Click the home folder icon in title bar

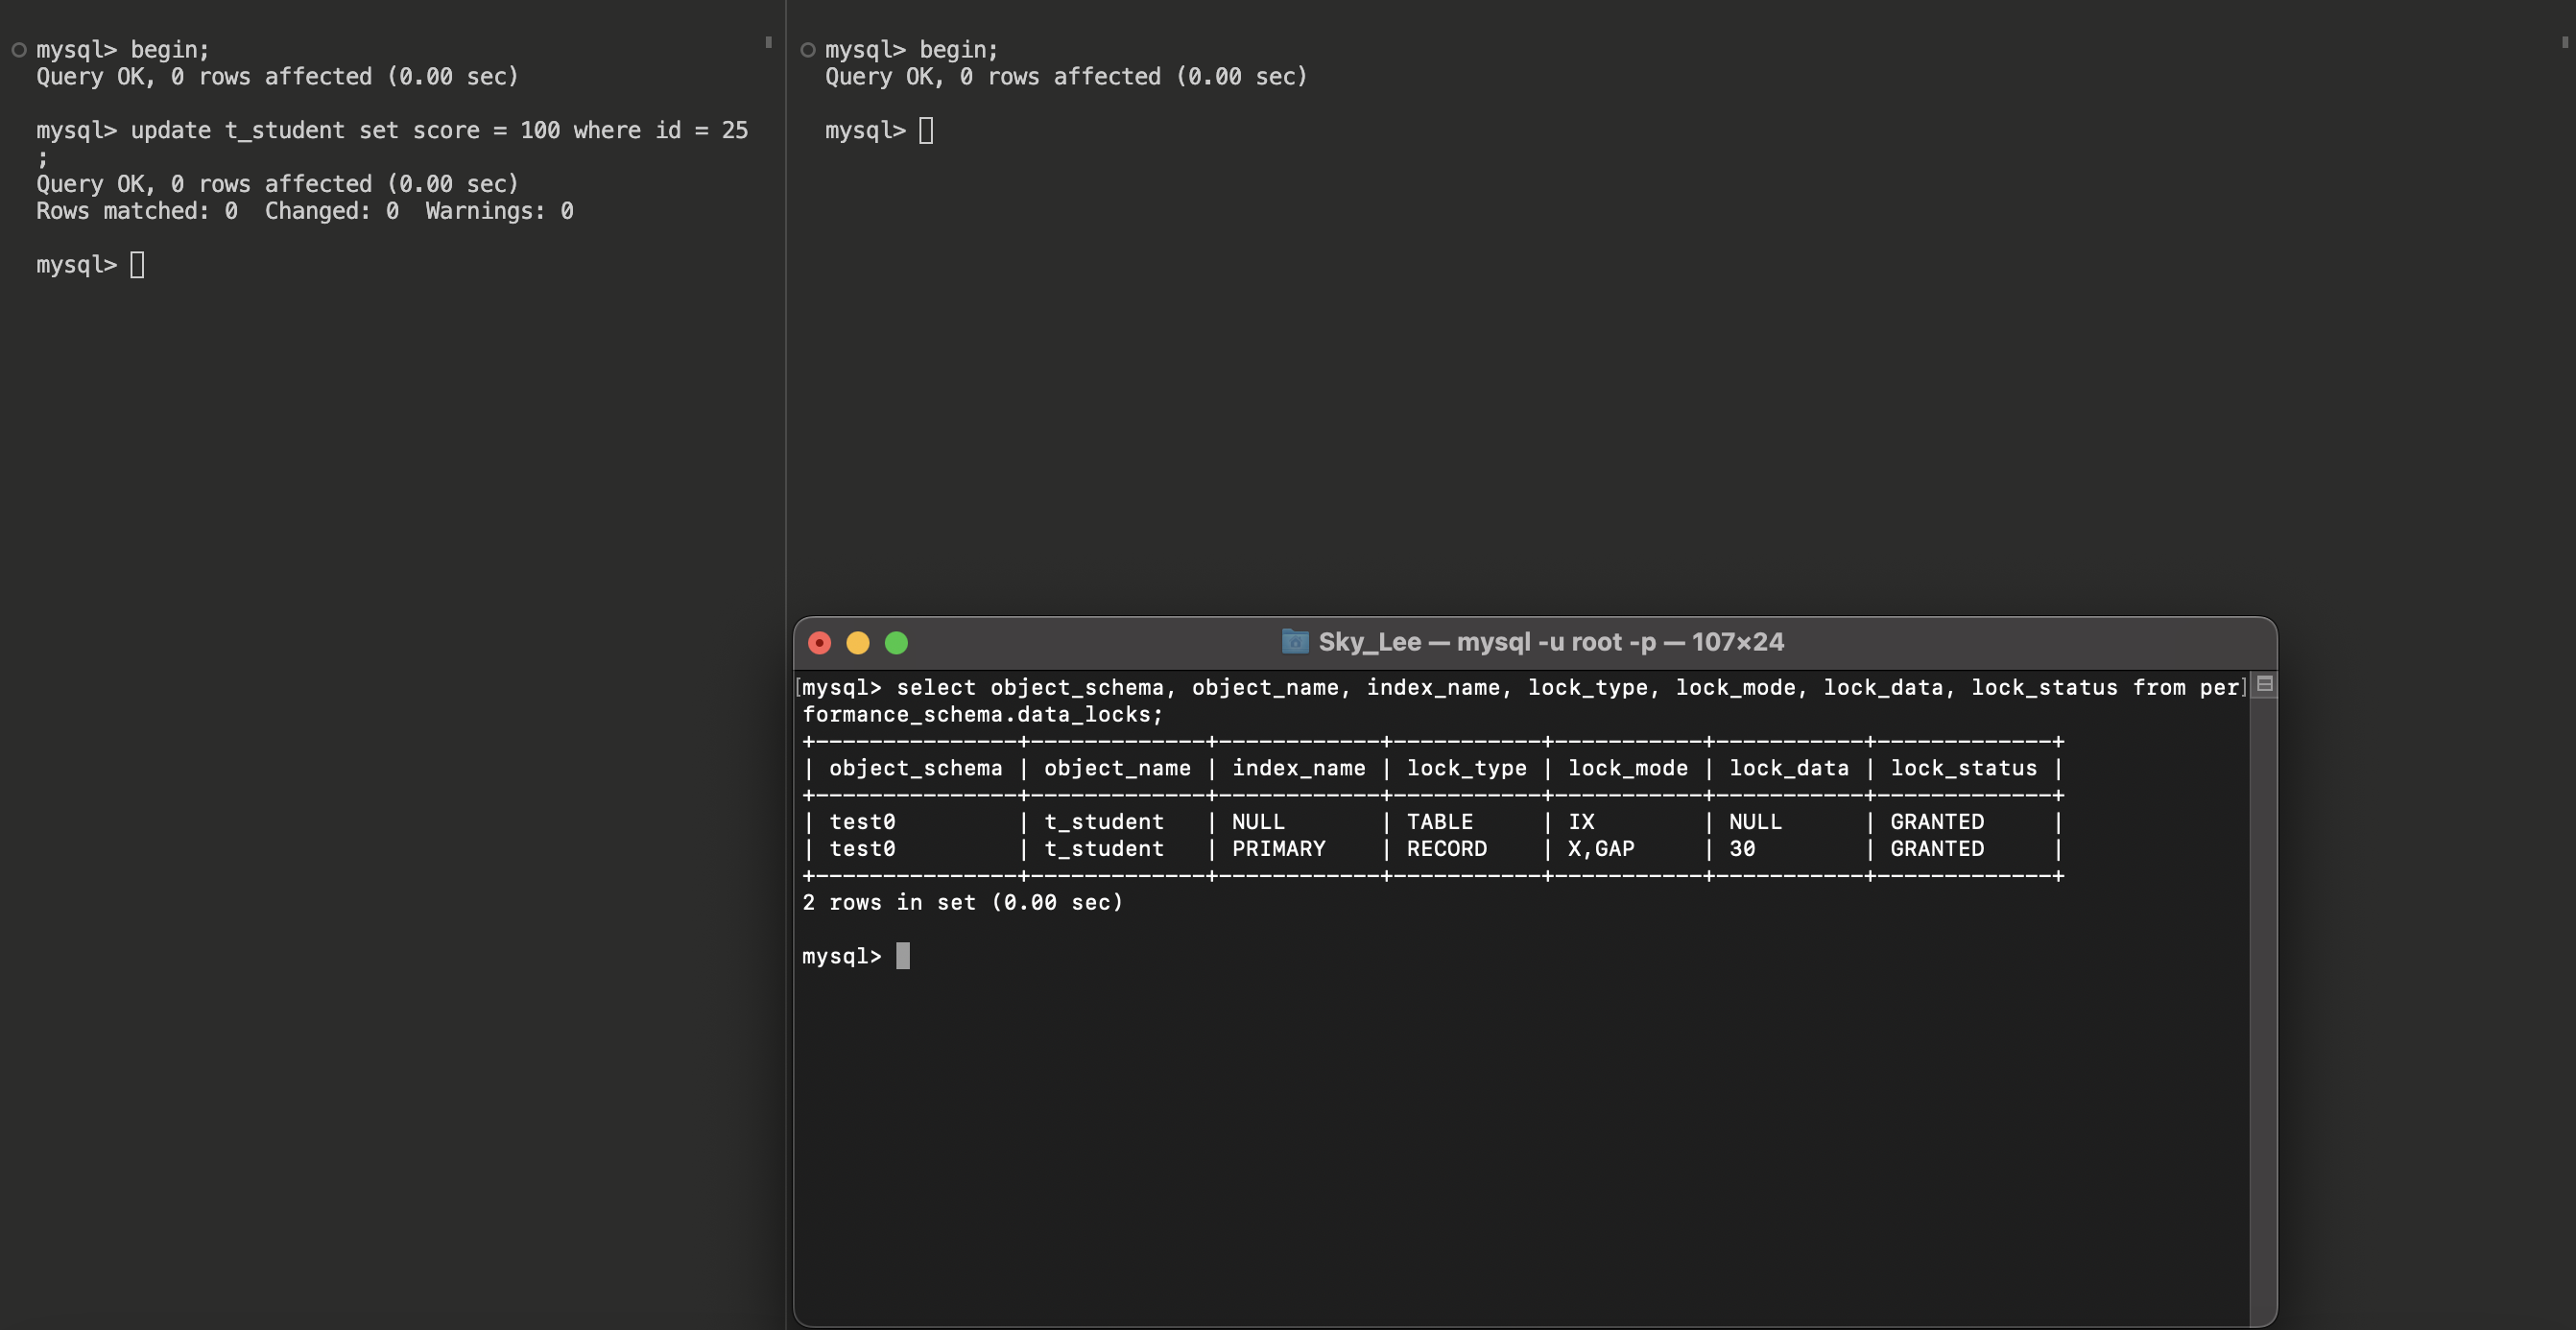pyautogui.click(x=1295, y=641)
